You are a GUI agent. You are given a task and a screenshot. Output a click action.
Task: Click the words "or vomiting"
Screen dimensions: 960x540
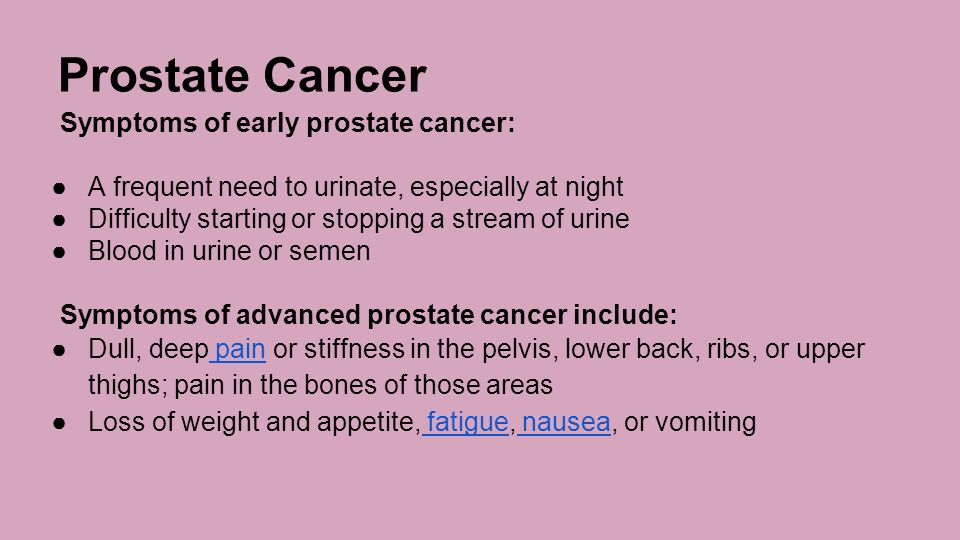[x=690, y=422]
